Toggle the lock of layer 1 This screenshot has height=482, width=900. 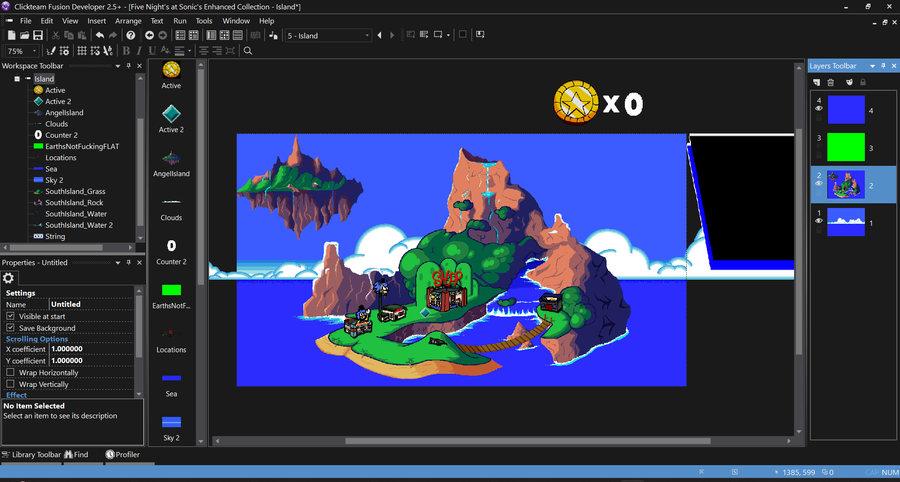tap(819, 231)
